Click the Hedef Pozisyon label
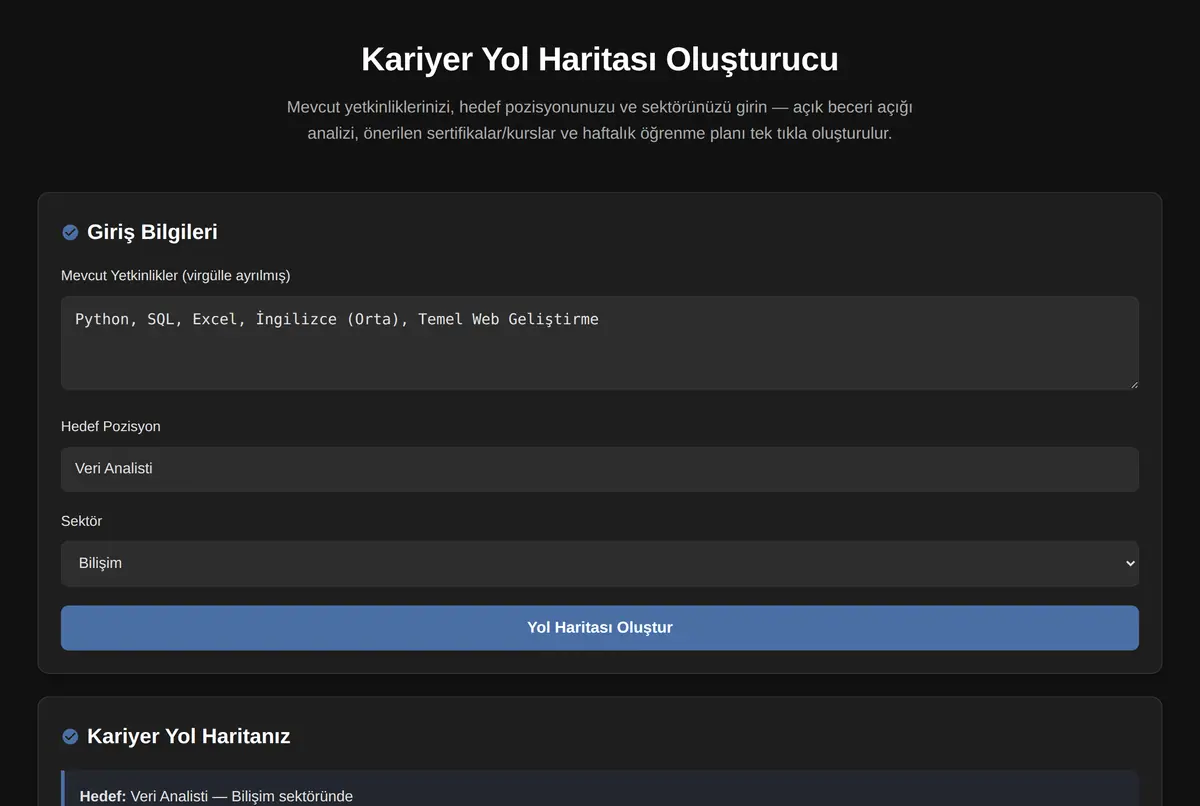The height and width of the screenshot is (806, 1200). pos(111,426)
